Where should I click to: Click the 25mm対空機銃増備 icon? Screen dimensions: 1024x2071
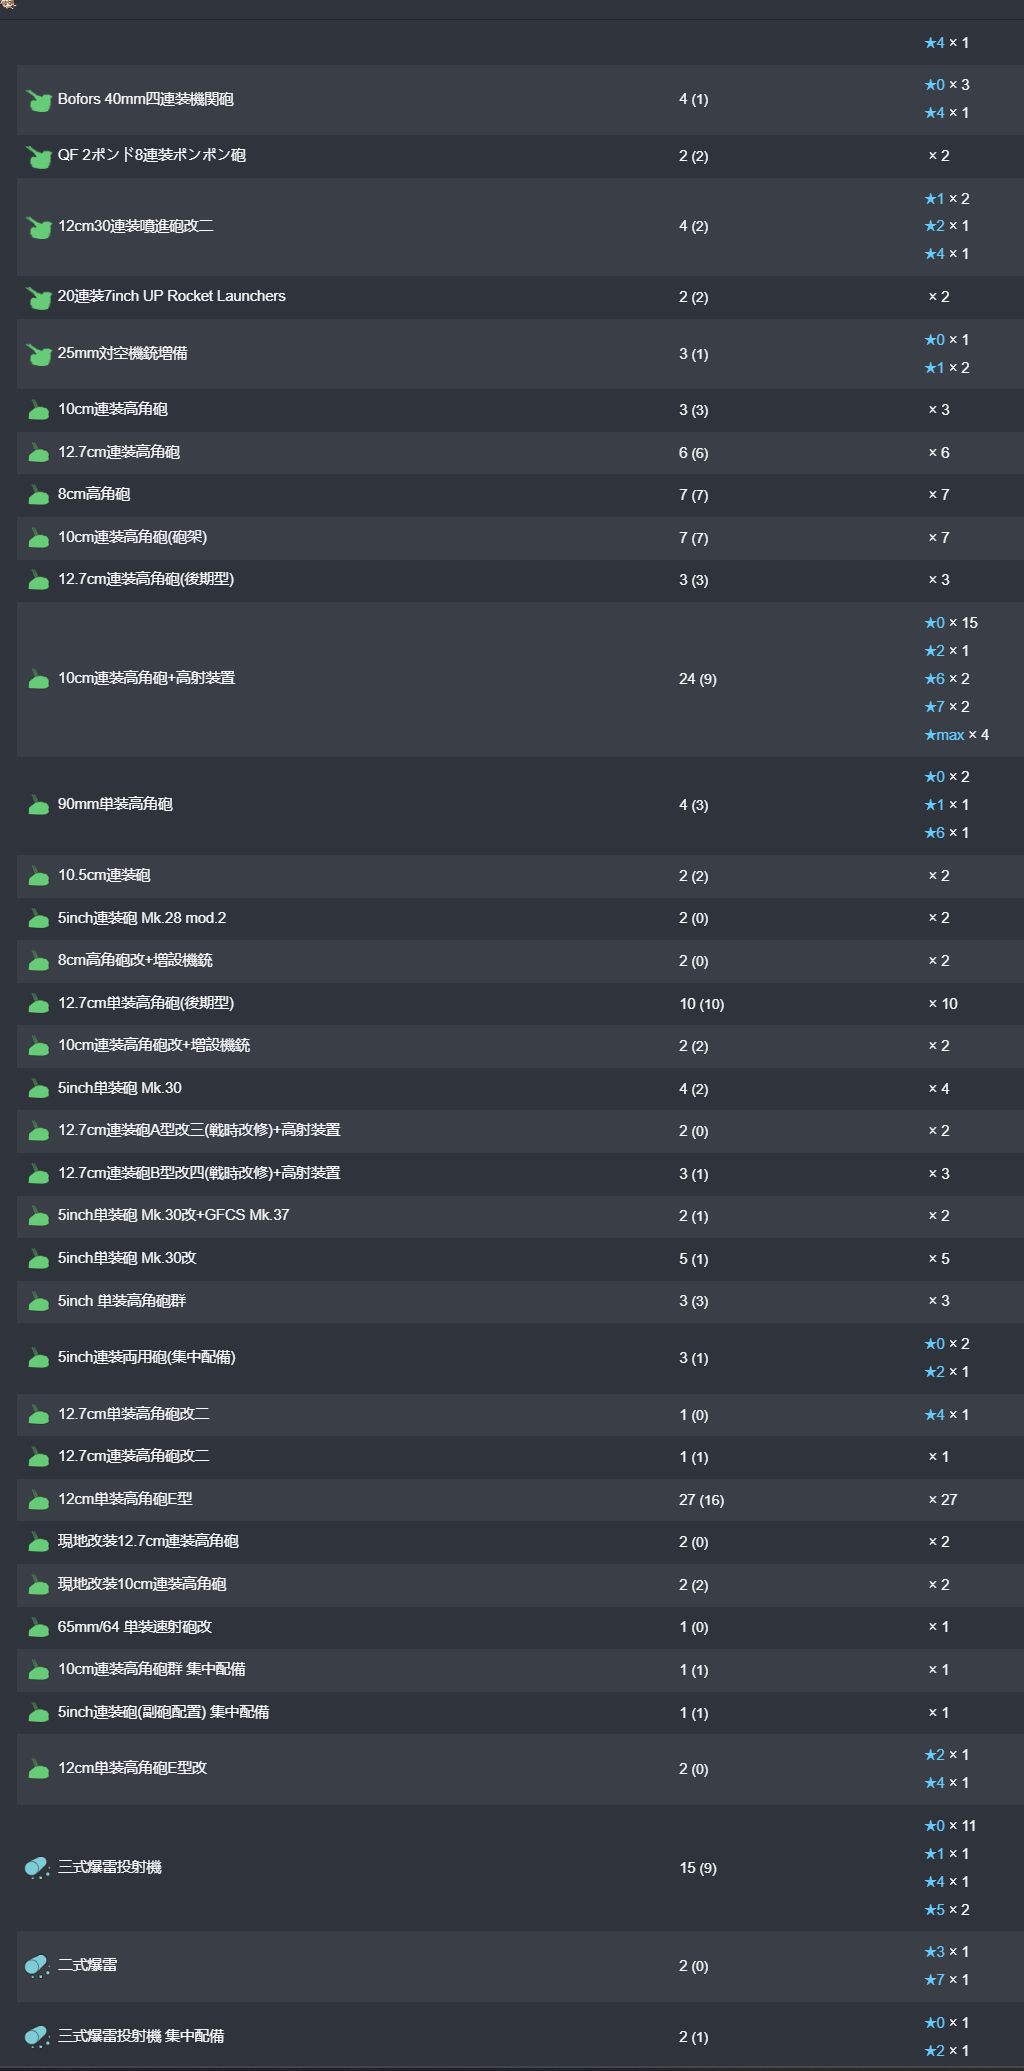pos(39,354)
